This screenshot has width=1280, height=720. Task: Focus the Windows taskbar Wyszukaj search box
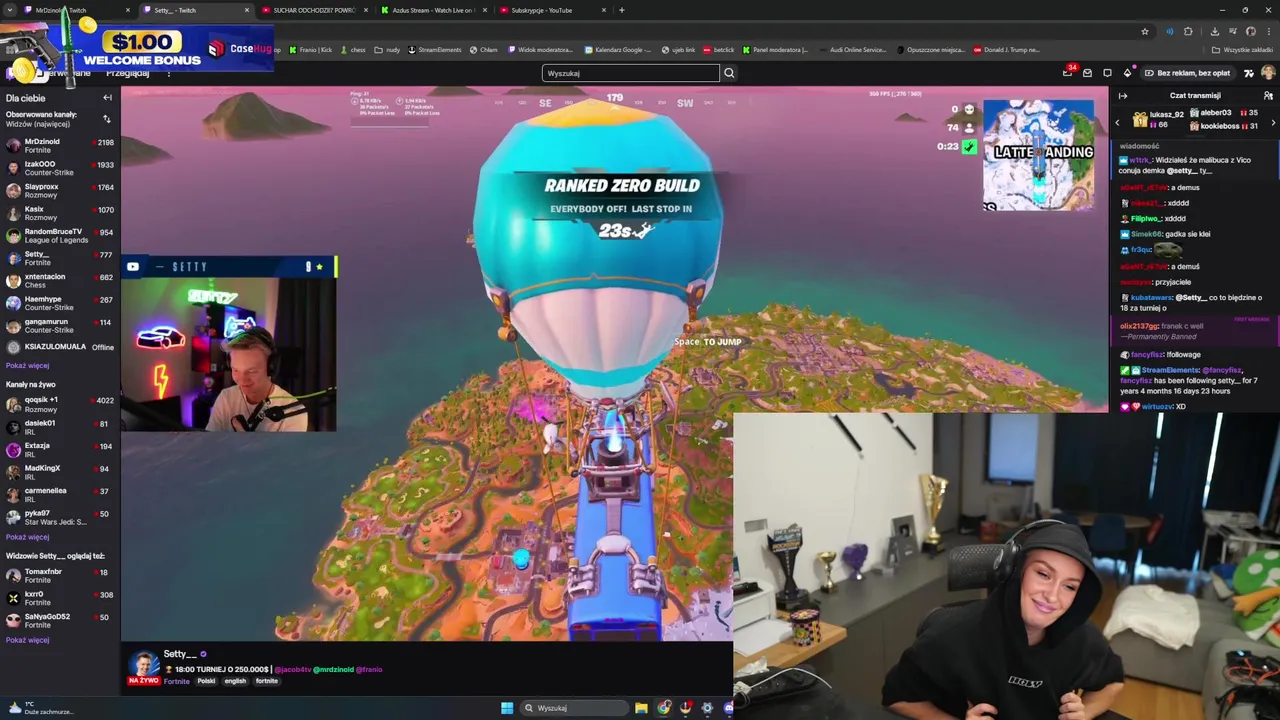tap(572, 708)
